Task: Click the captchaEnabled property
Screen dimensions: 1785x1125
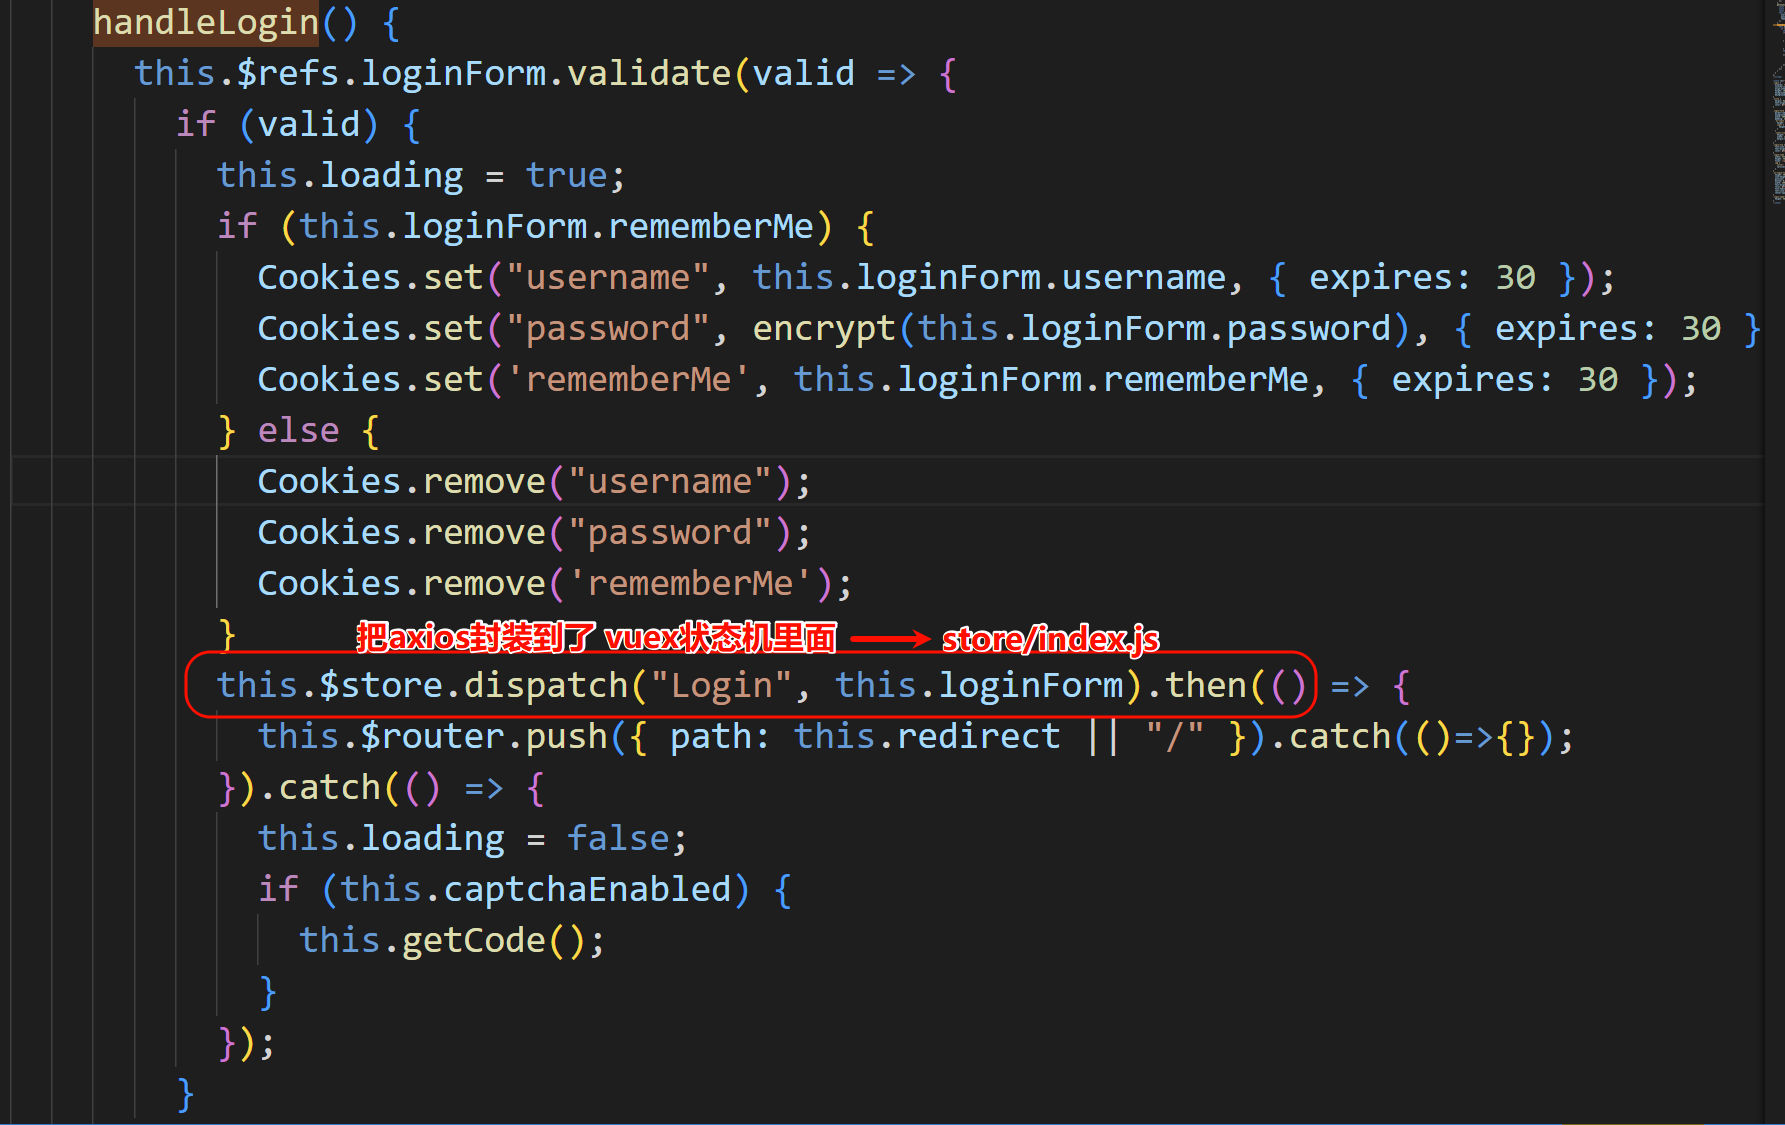Action: pos(587,889)
